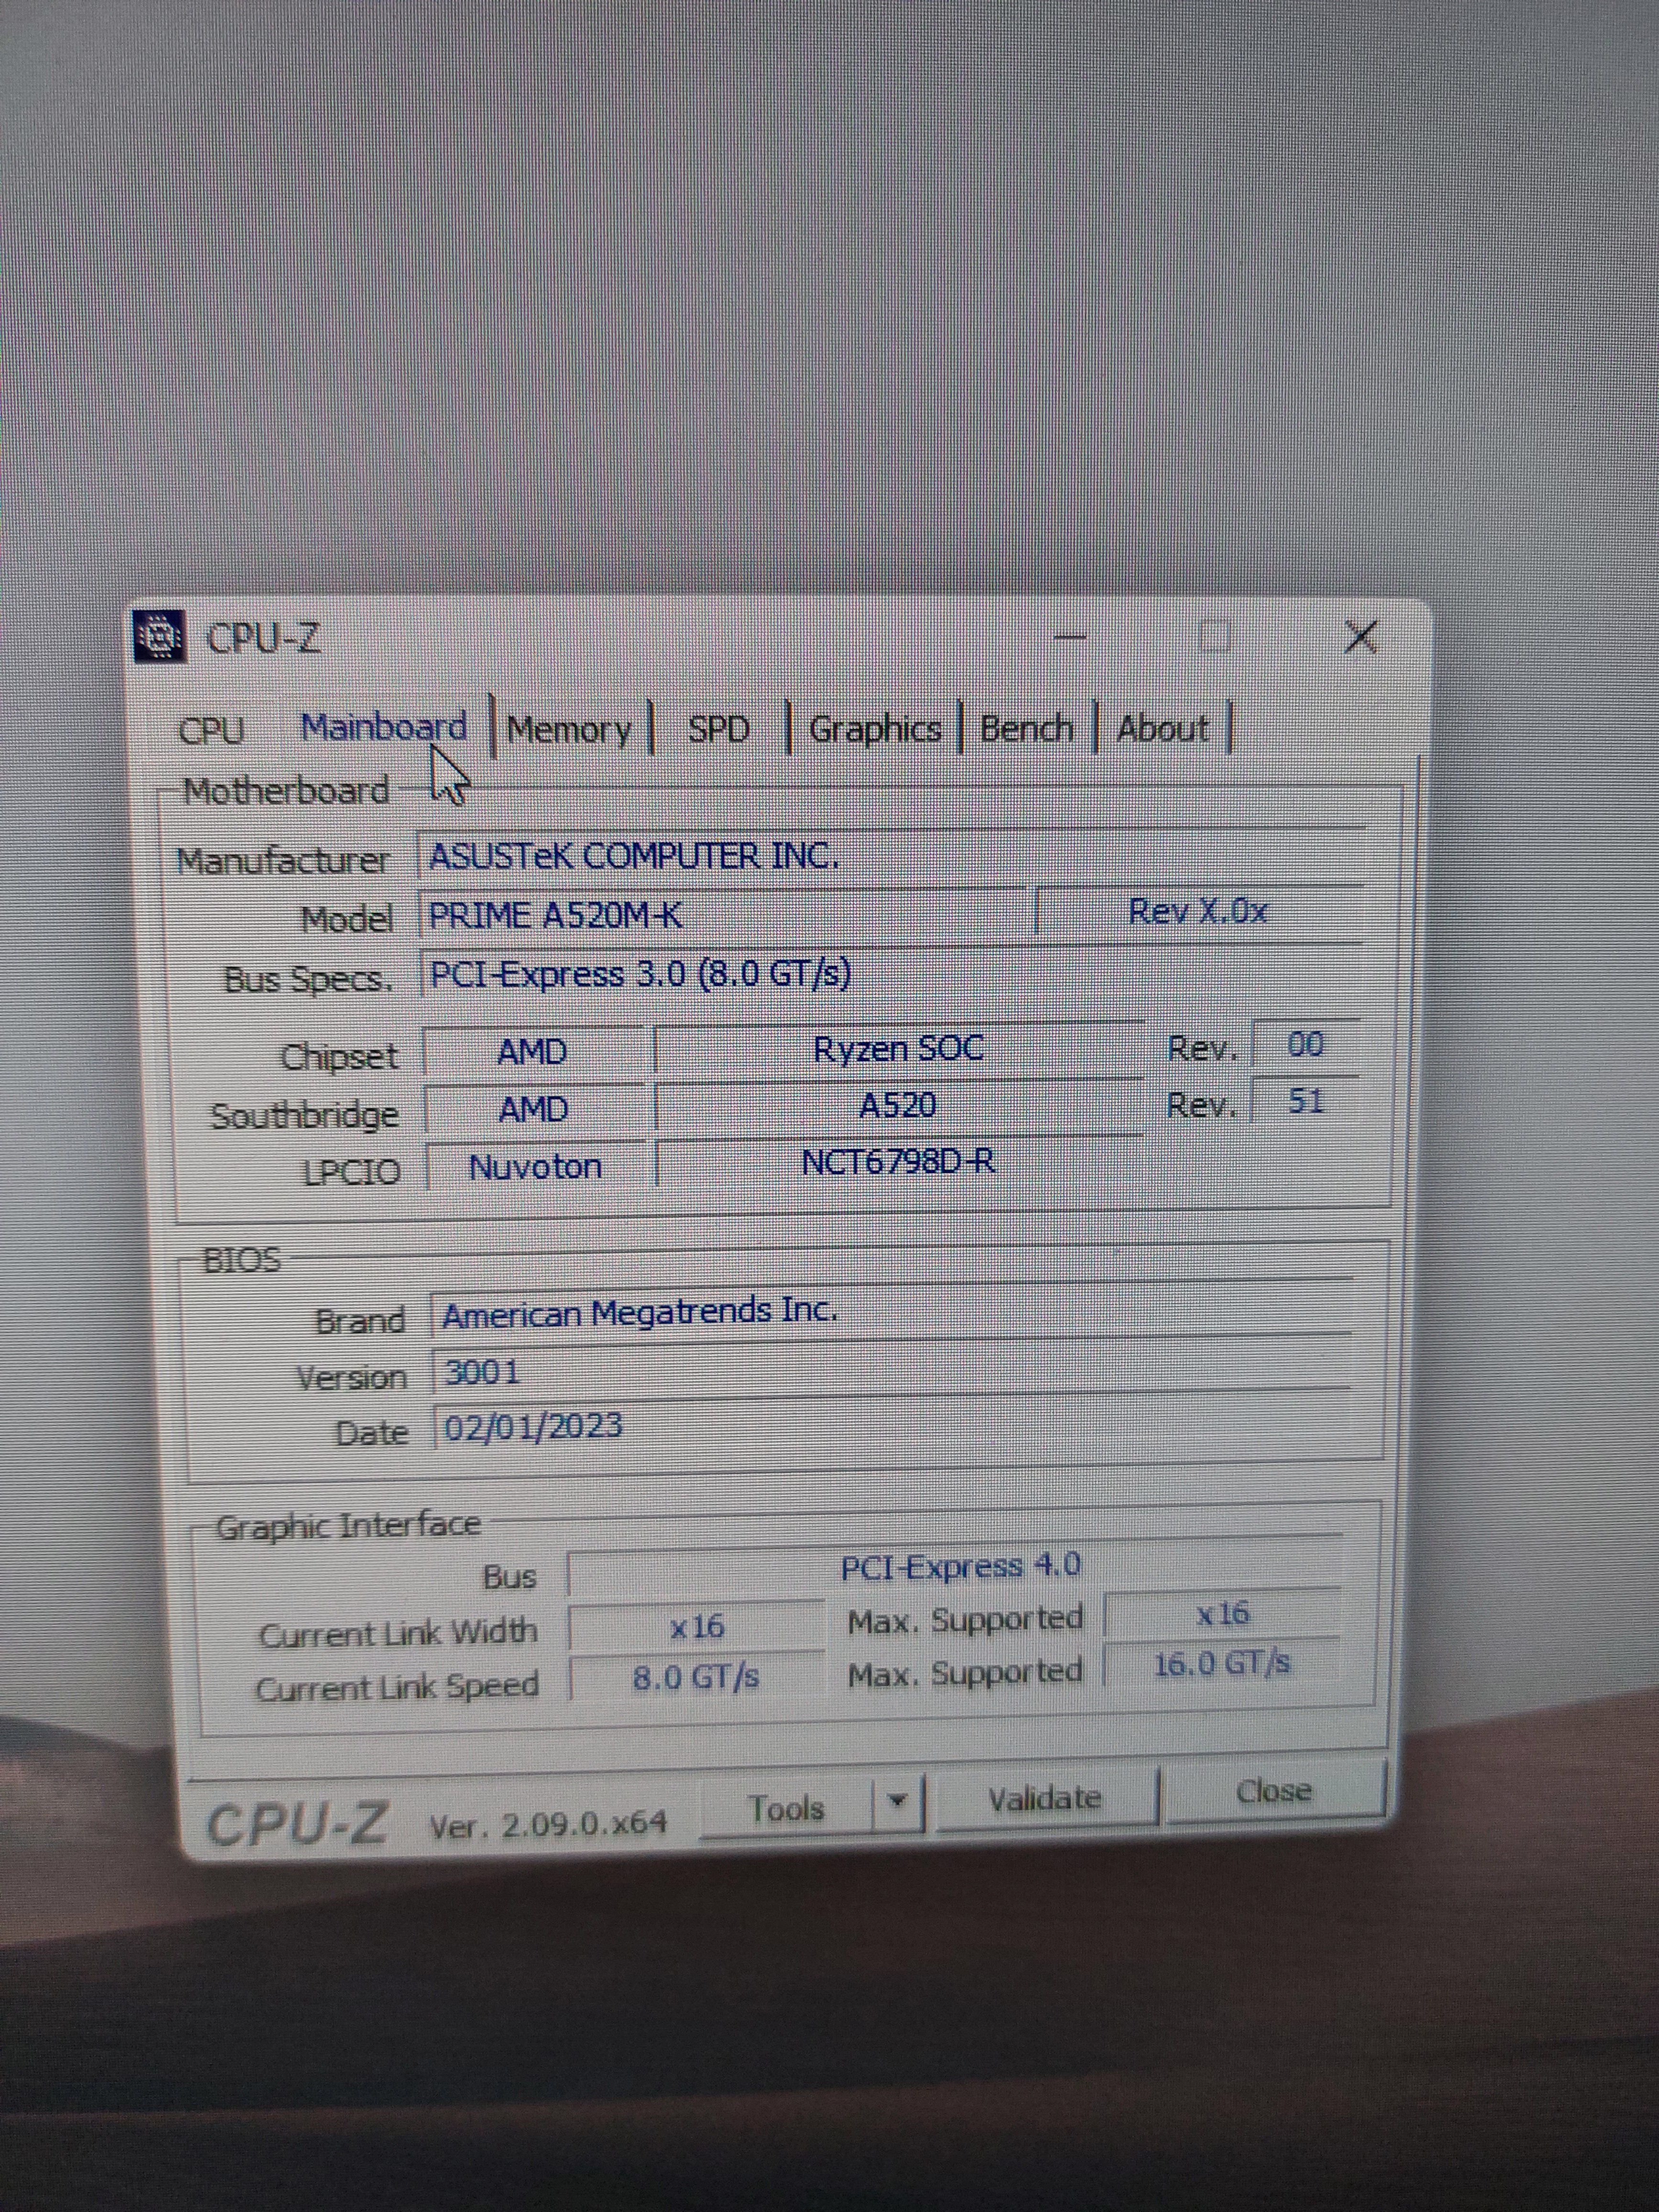Show the About tab
Screen dimensions: 1659x2212
[x=1162, y=728]
